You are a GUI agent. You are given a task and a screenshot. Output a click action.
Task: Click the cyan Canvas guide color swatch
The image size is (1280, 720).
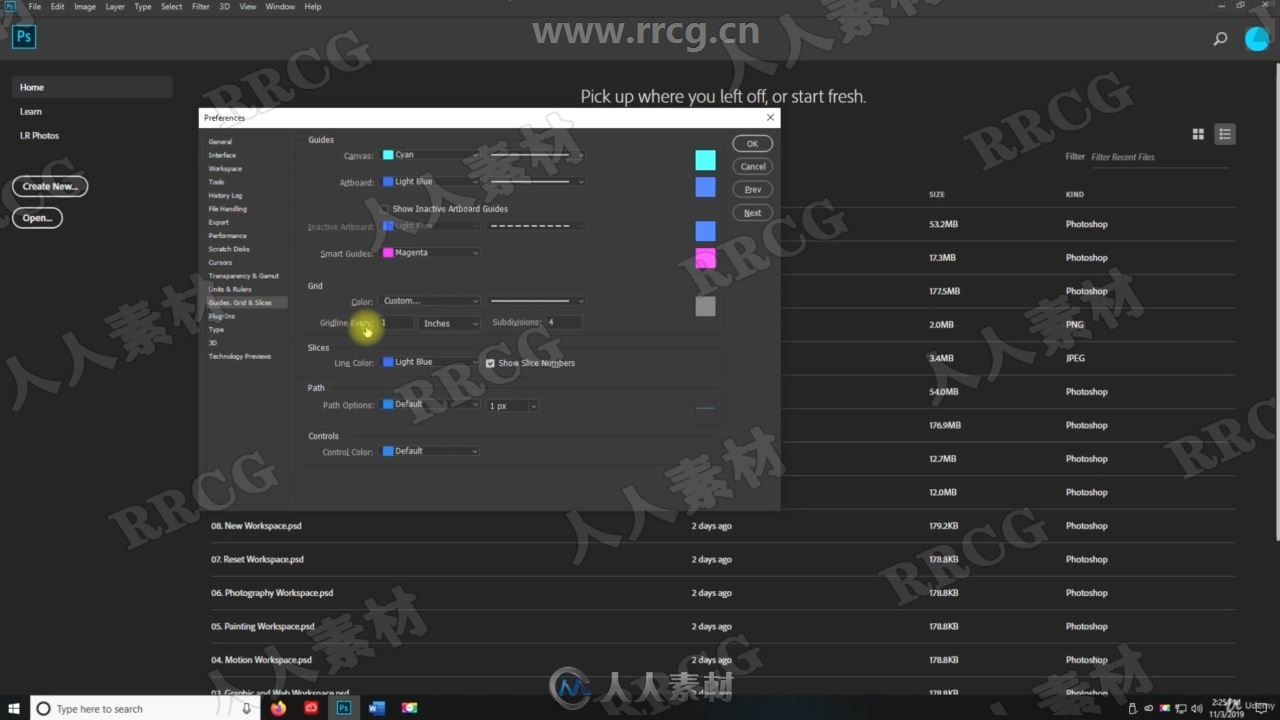[705, 160]
